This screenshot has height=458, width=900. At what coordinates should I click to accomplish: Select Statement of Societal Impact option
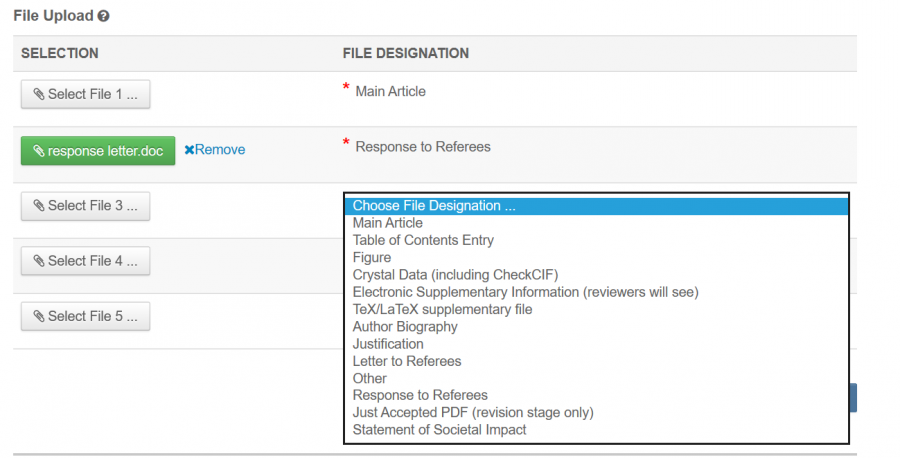(x=439, y=430)
